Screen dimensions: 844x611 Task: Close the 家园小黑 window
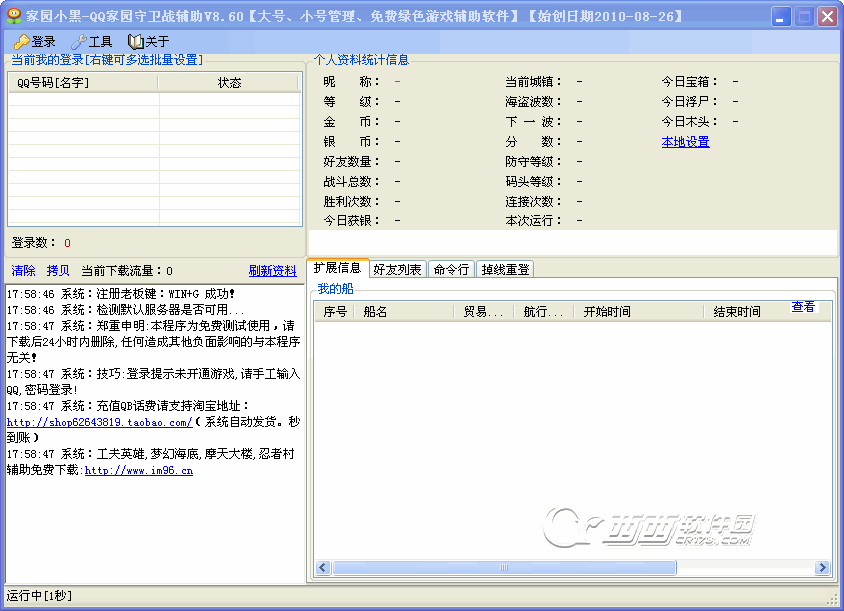pyautogui.click(x=827, y=16)
